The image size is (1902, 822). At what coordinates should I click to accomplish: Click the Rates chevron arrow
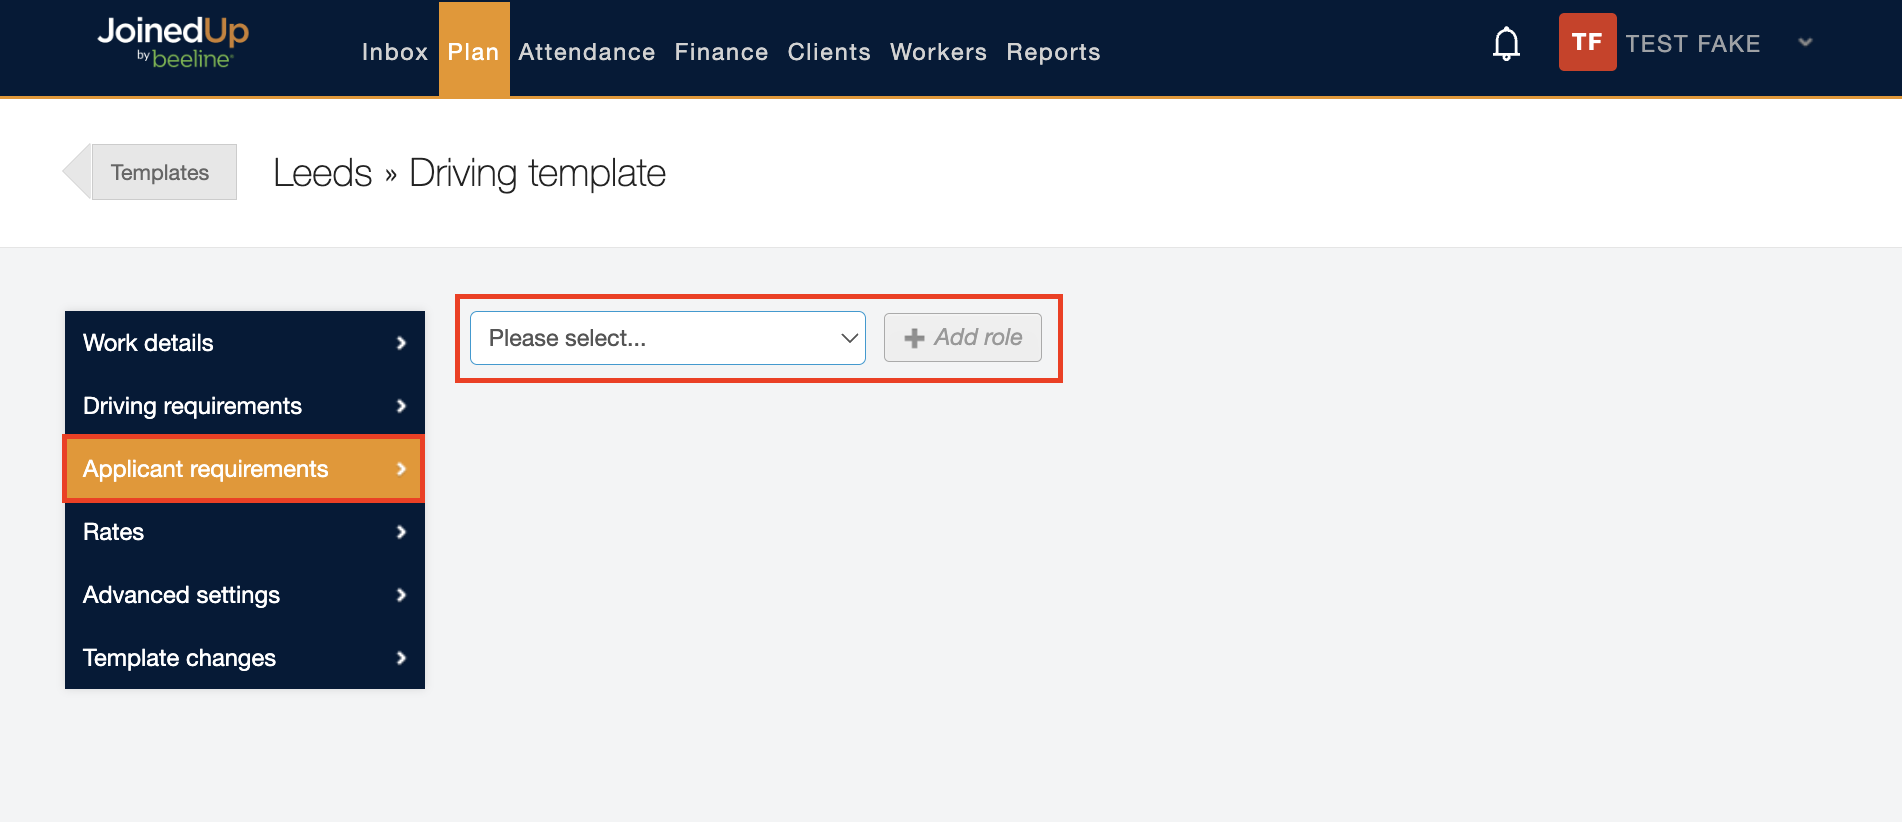pyautogui.click(x=401, y=532)
